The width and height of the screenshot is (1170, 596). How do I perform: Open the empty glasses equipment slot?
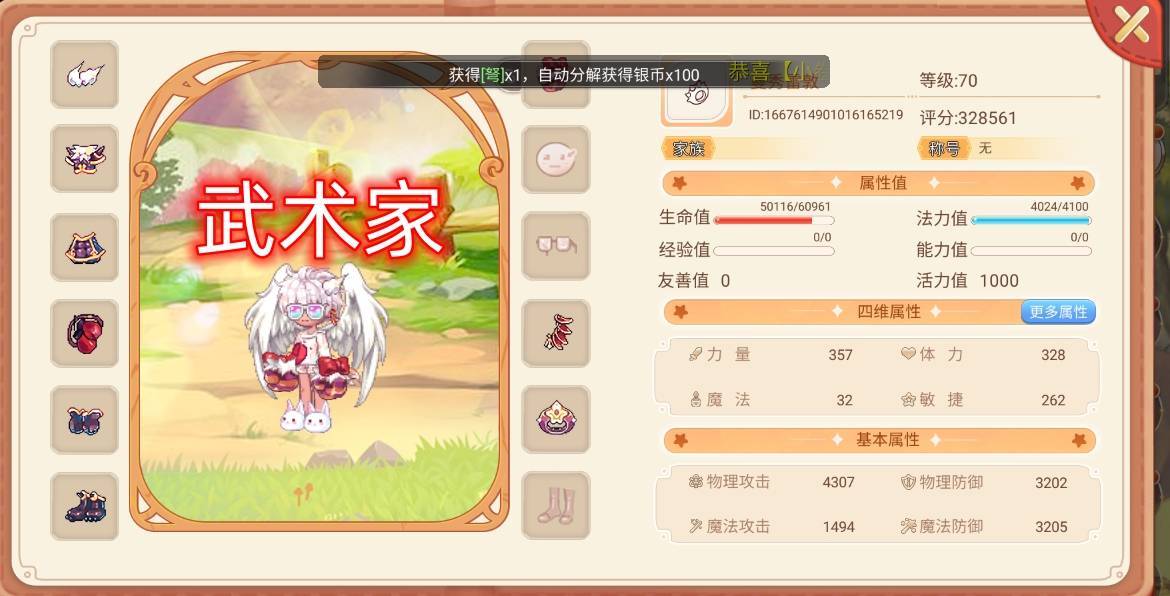pos(556,246)
